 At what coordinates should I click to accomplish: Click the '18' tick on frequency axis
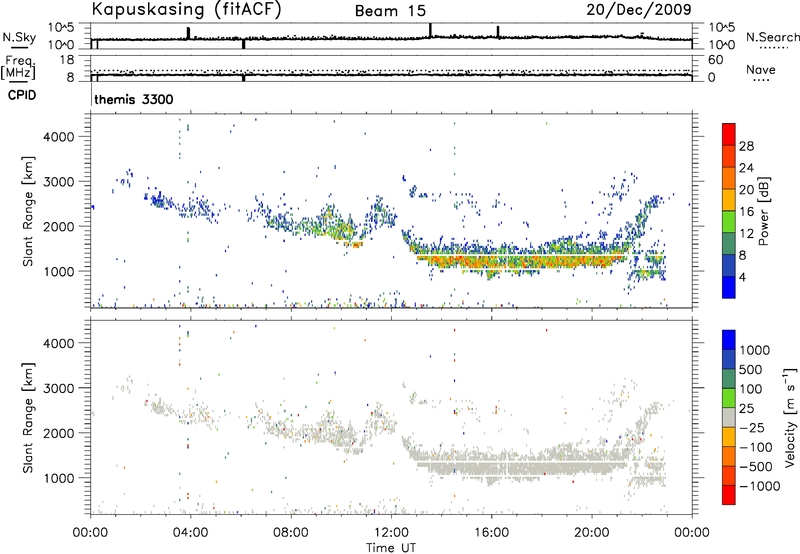(x=67, y=60)
